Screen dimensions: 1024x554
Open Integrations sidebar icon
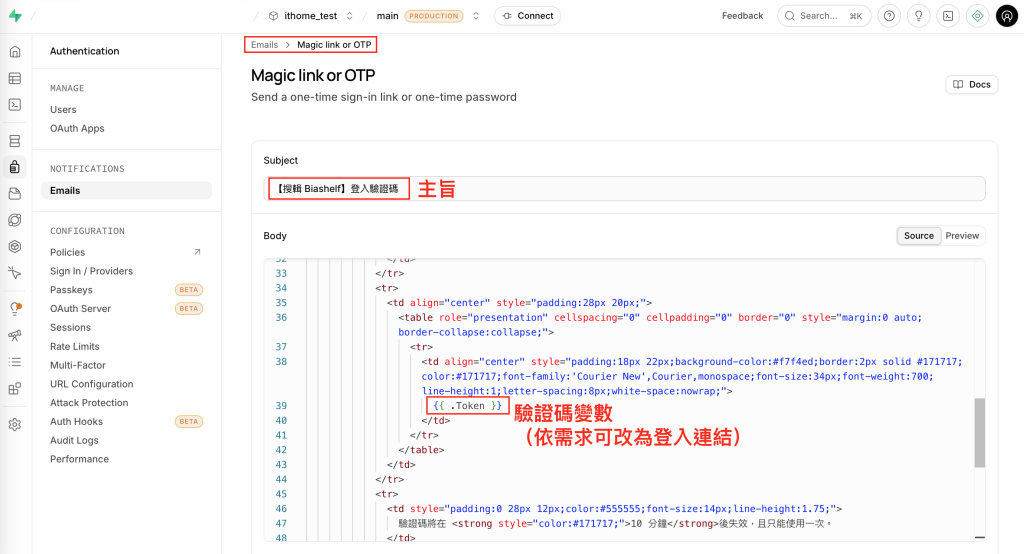pyautogui.click(x=15, y=389)
